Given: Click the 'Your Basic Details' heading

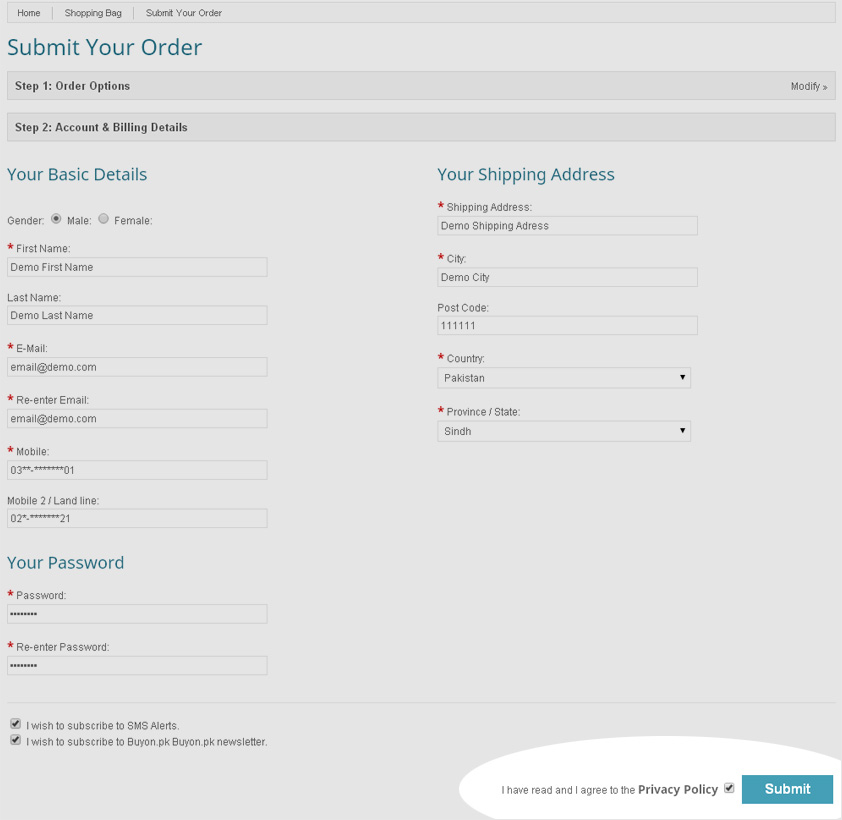Looking at the screenshot, I should pyautogui.click(x=77, y=175).
